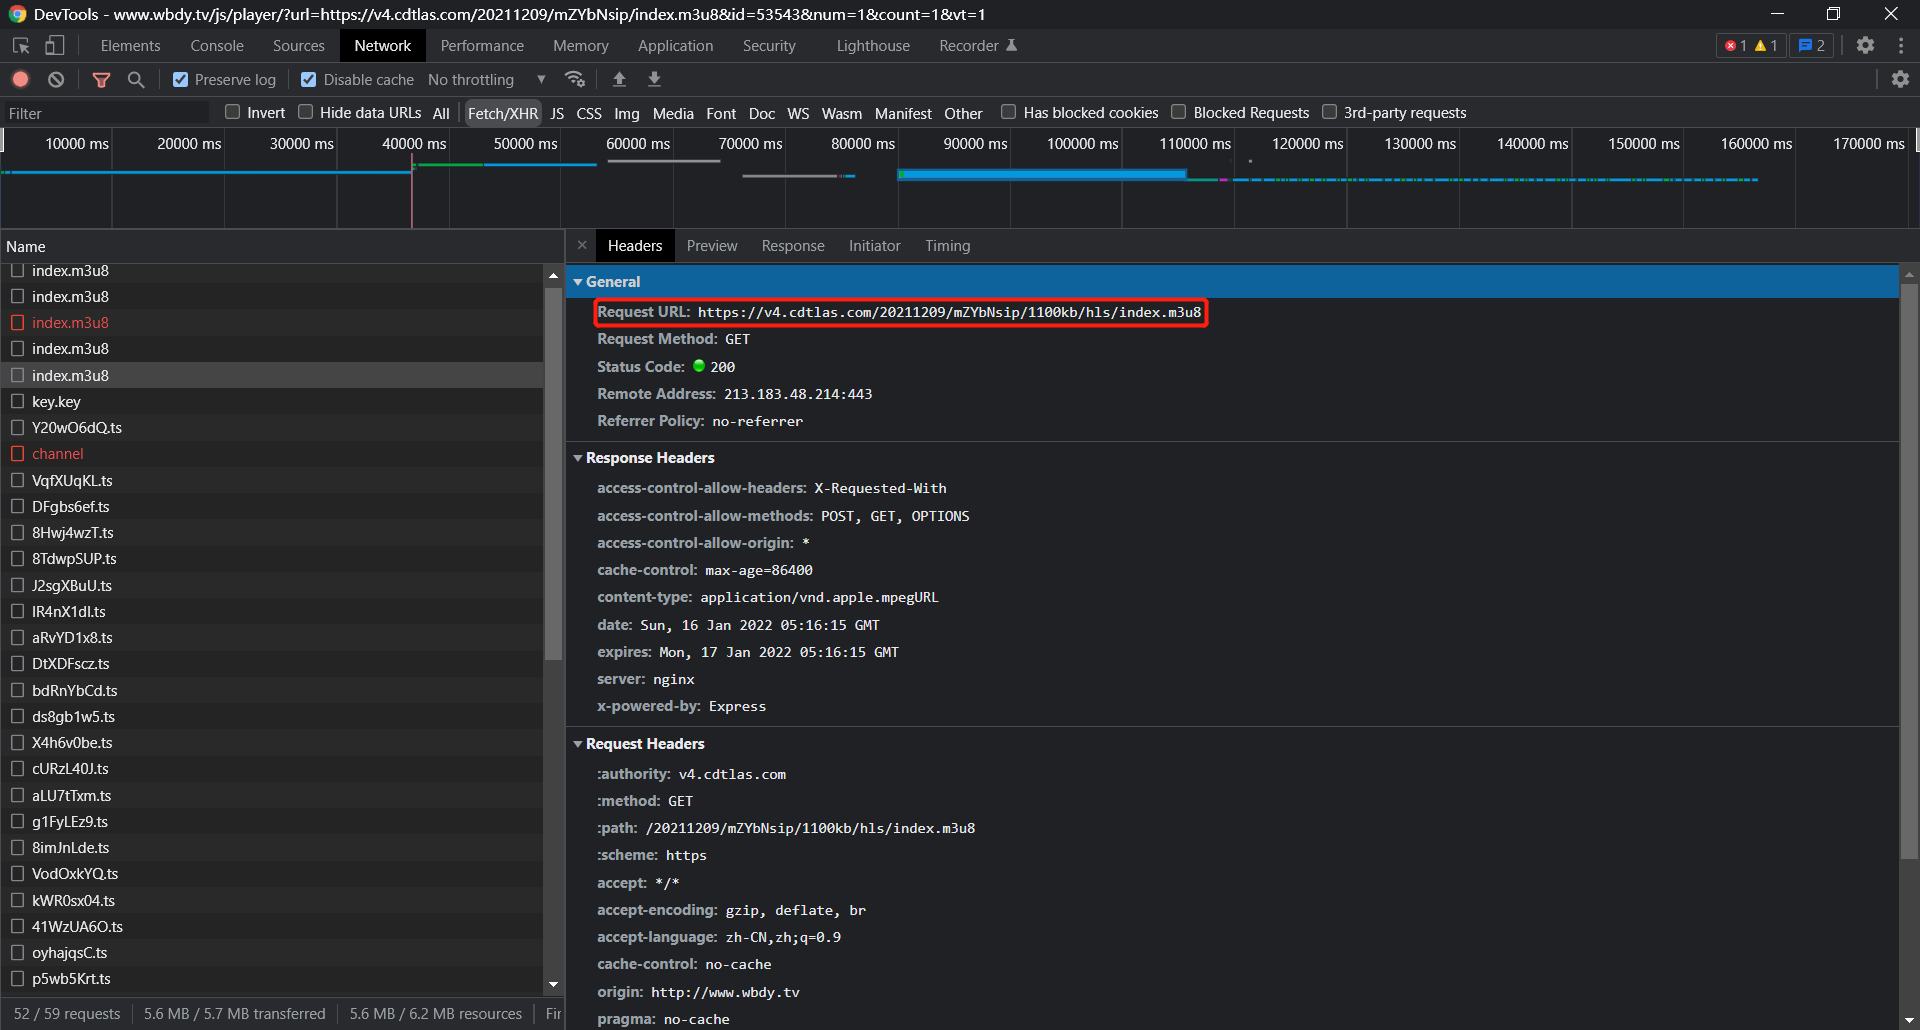Import a HAR file with upload arrow
The image size is (1920, 1030).
point(619,79)
